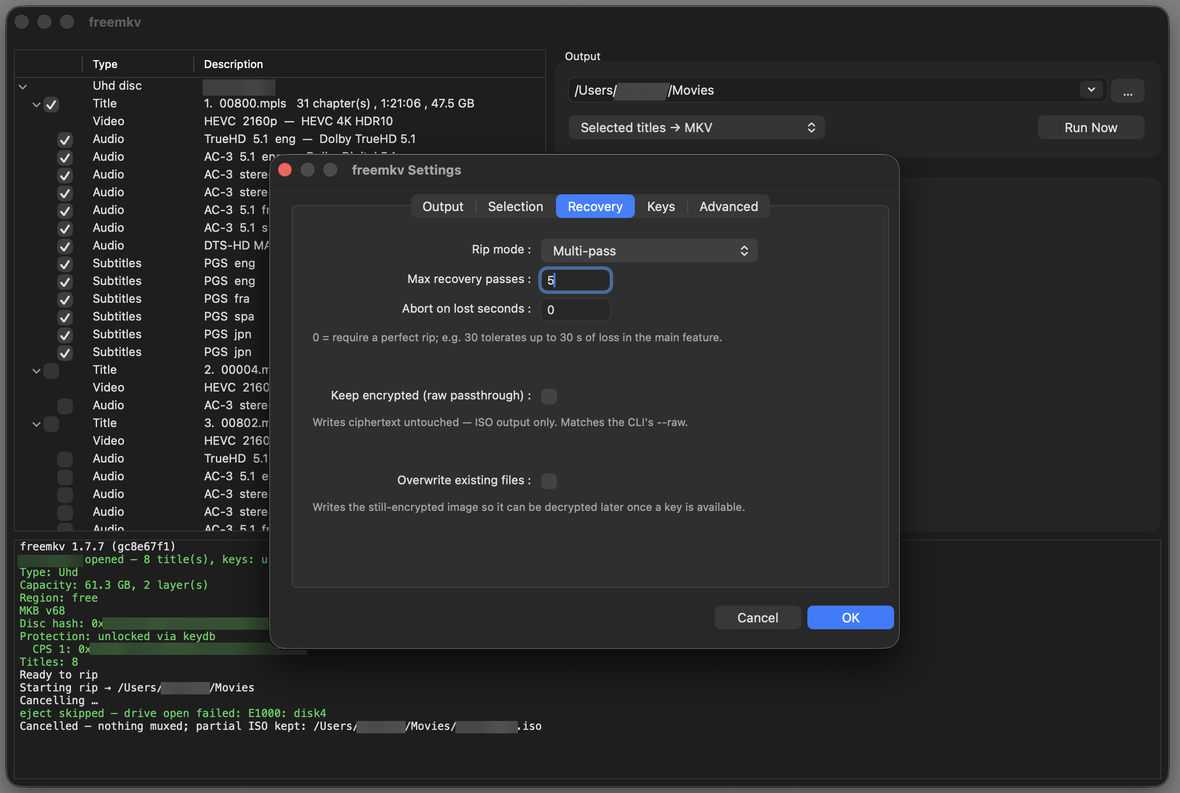Open the Advanced settings tab
1180x793 pixels.
point(728,206)
